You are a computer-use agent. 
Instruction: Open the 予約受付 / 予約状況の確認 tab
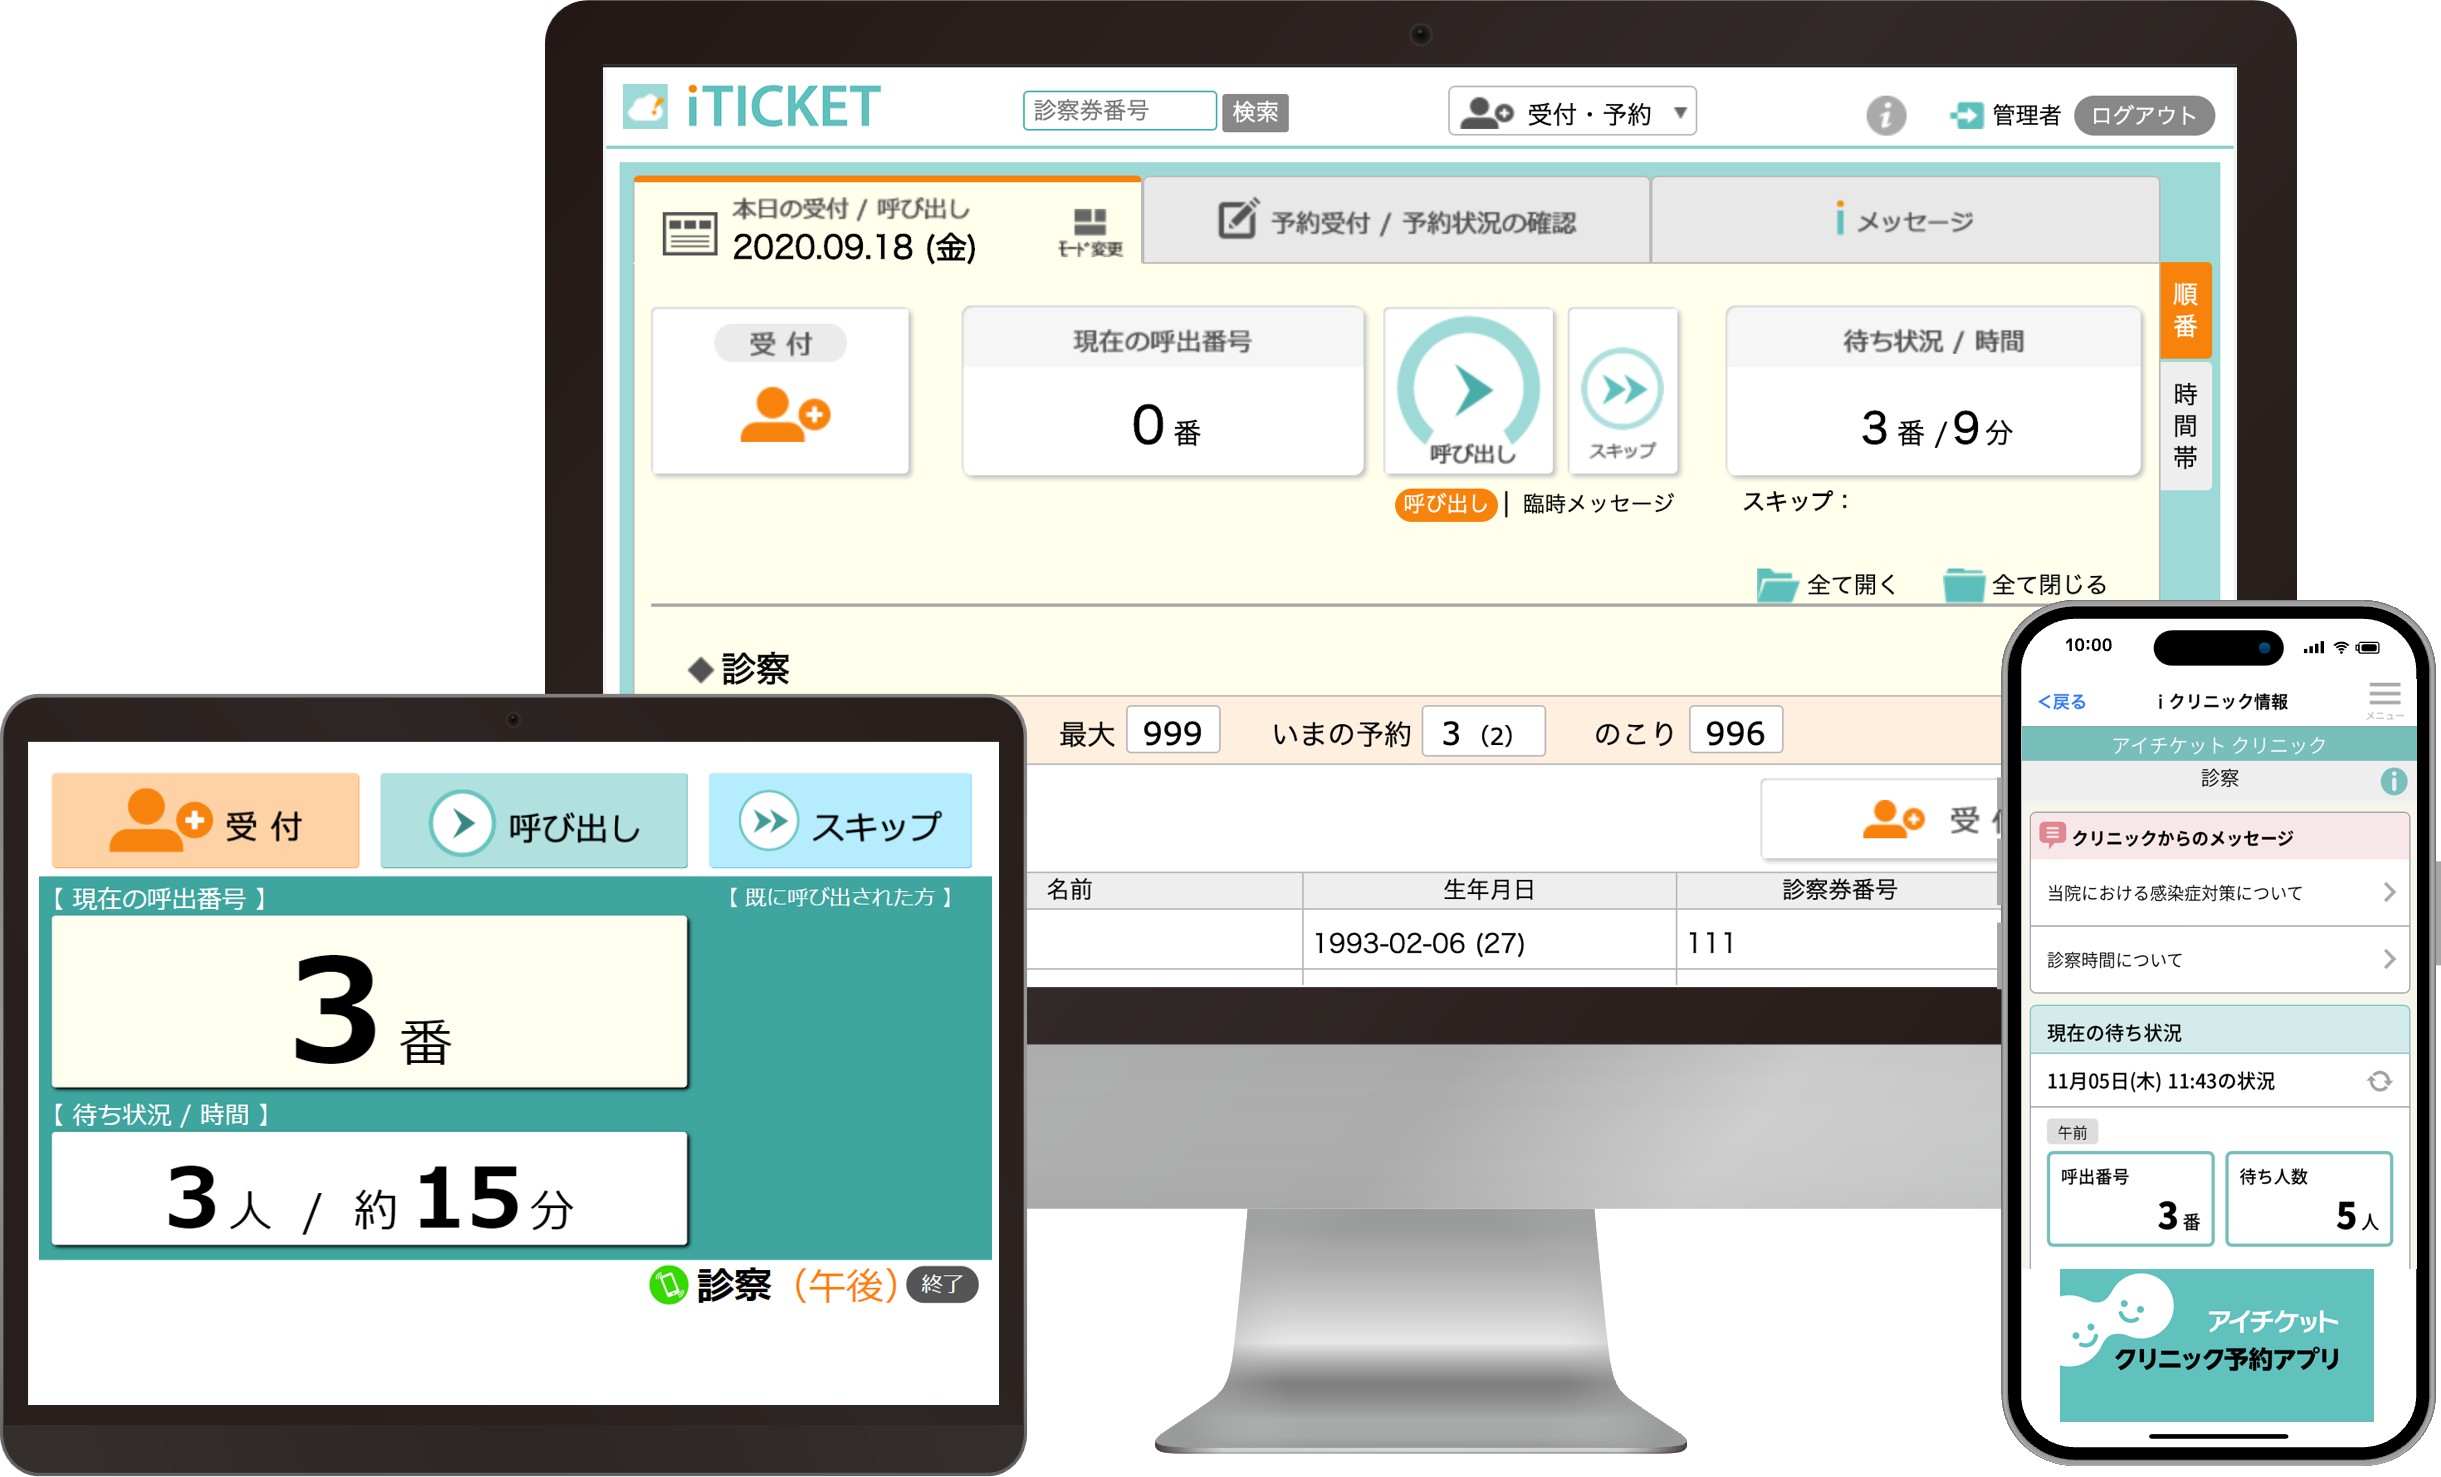(x=1396, y=222)
